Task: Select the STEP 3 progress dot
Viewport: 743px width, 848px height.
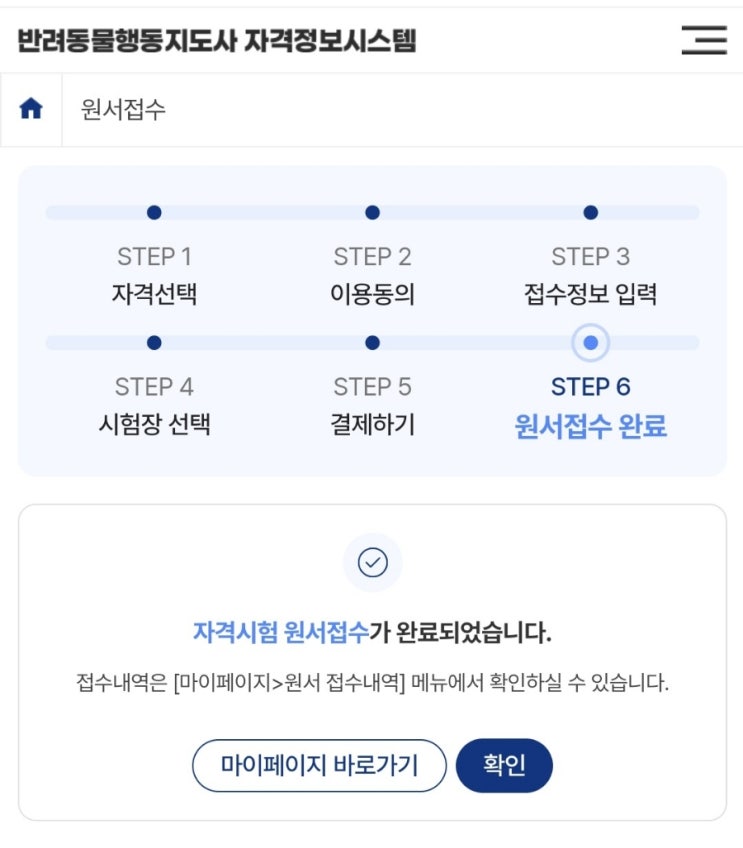Action: (591, 213)
